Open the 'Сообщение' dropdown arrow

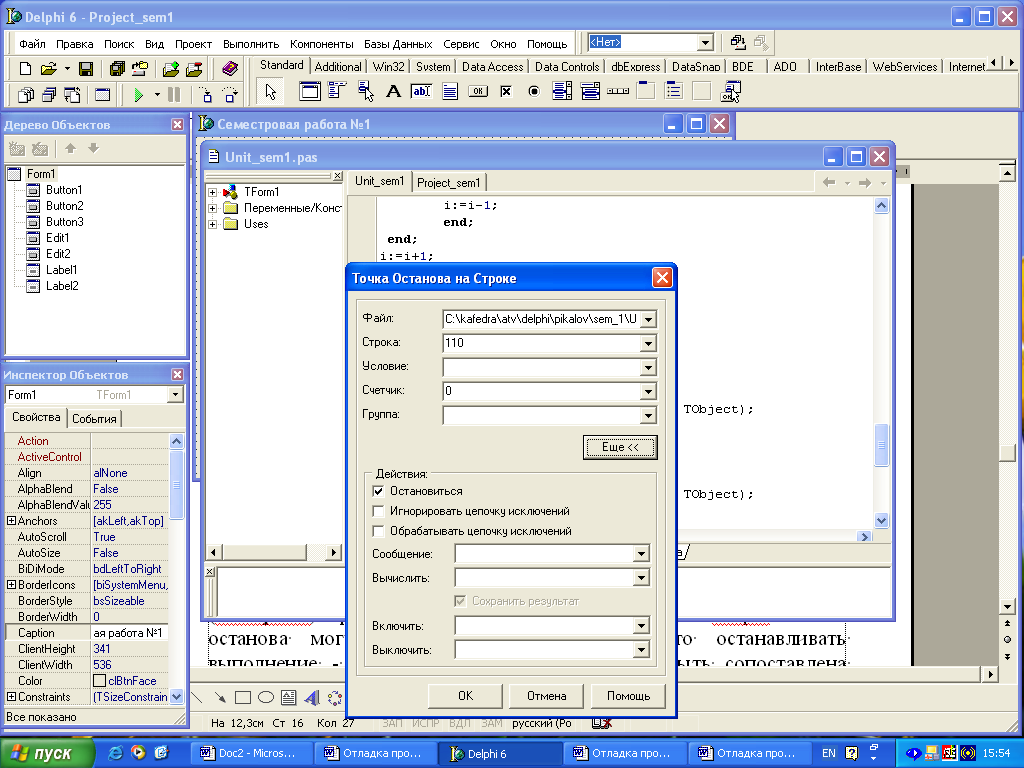tap(641, 554)
